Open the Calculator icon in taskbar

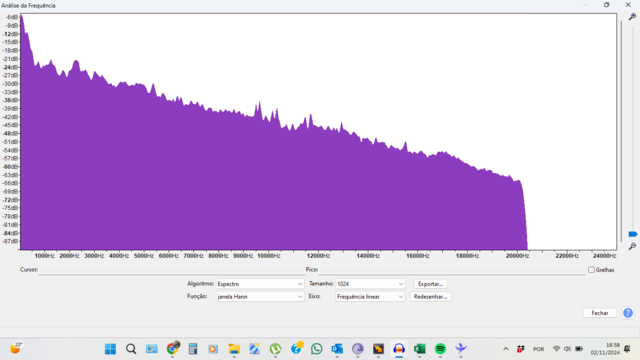pyautogui.click(x=193, y=349)
